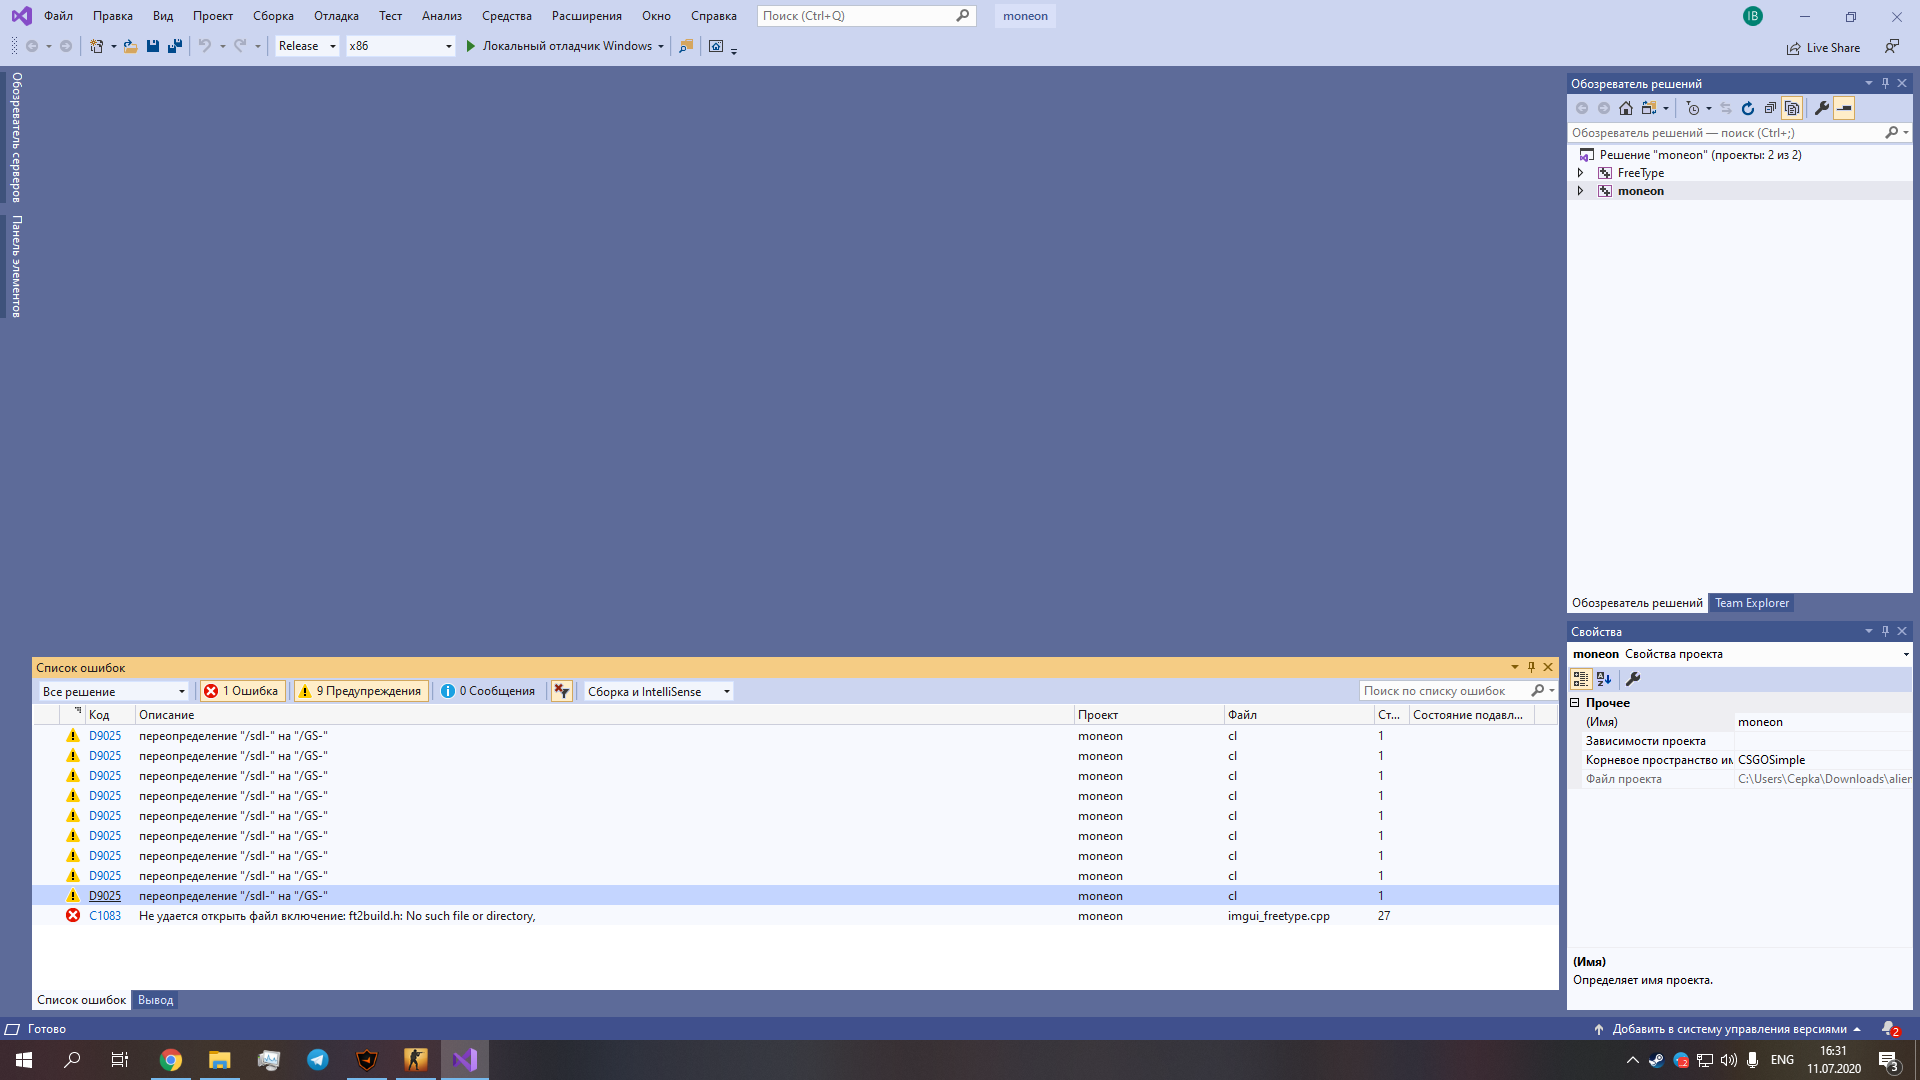Open Telegram from the taskbar
Screen dimensions: 1920x1080
point(318,1060)
